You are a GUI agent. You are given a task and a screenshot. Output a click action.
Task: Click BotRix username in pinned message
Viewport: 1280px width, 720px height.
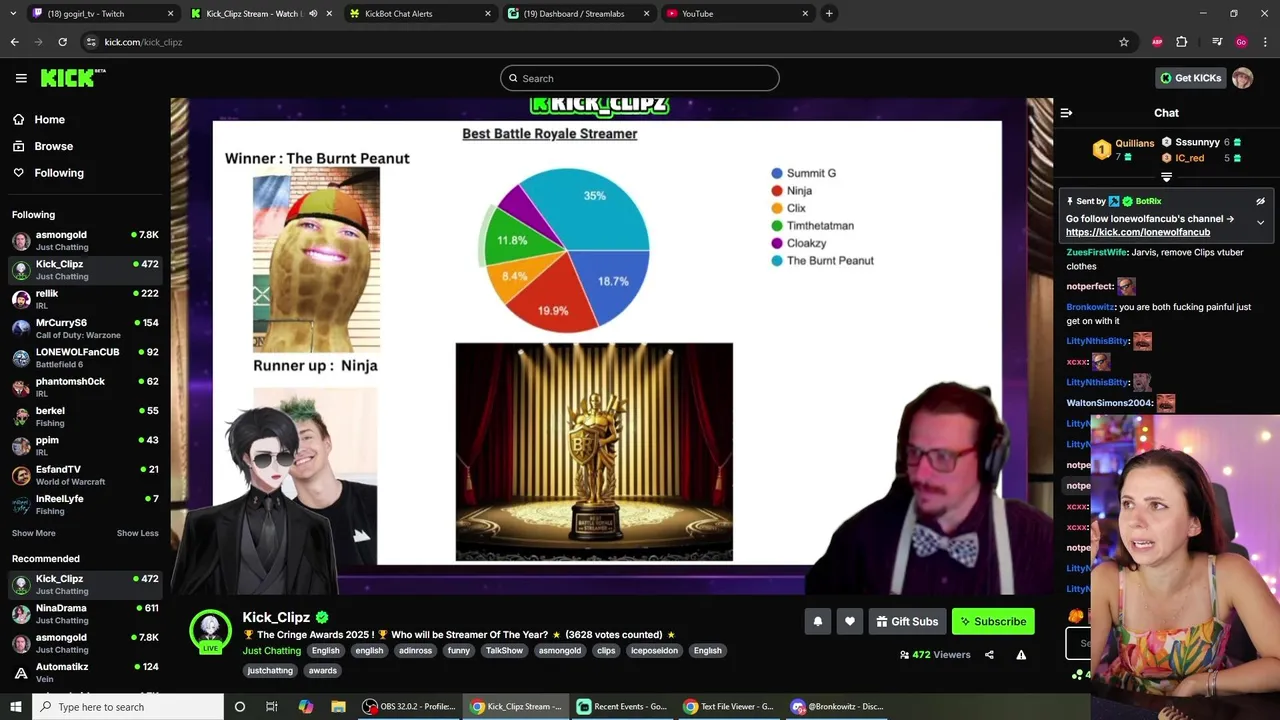tap(1148, 201)
